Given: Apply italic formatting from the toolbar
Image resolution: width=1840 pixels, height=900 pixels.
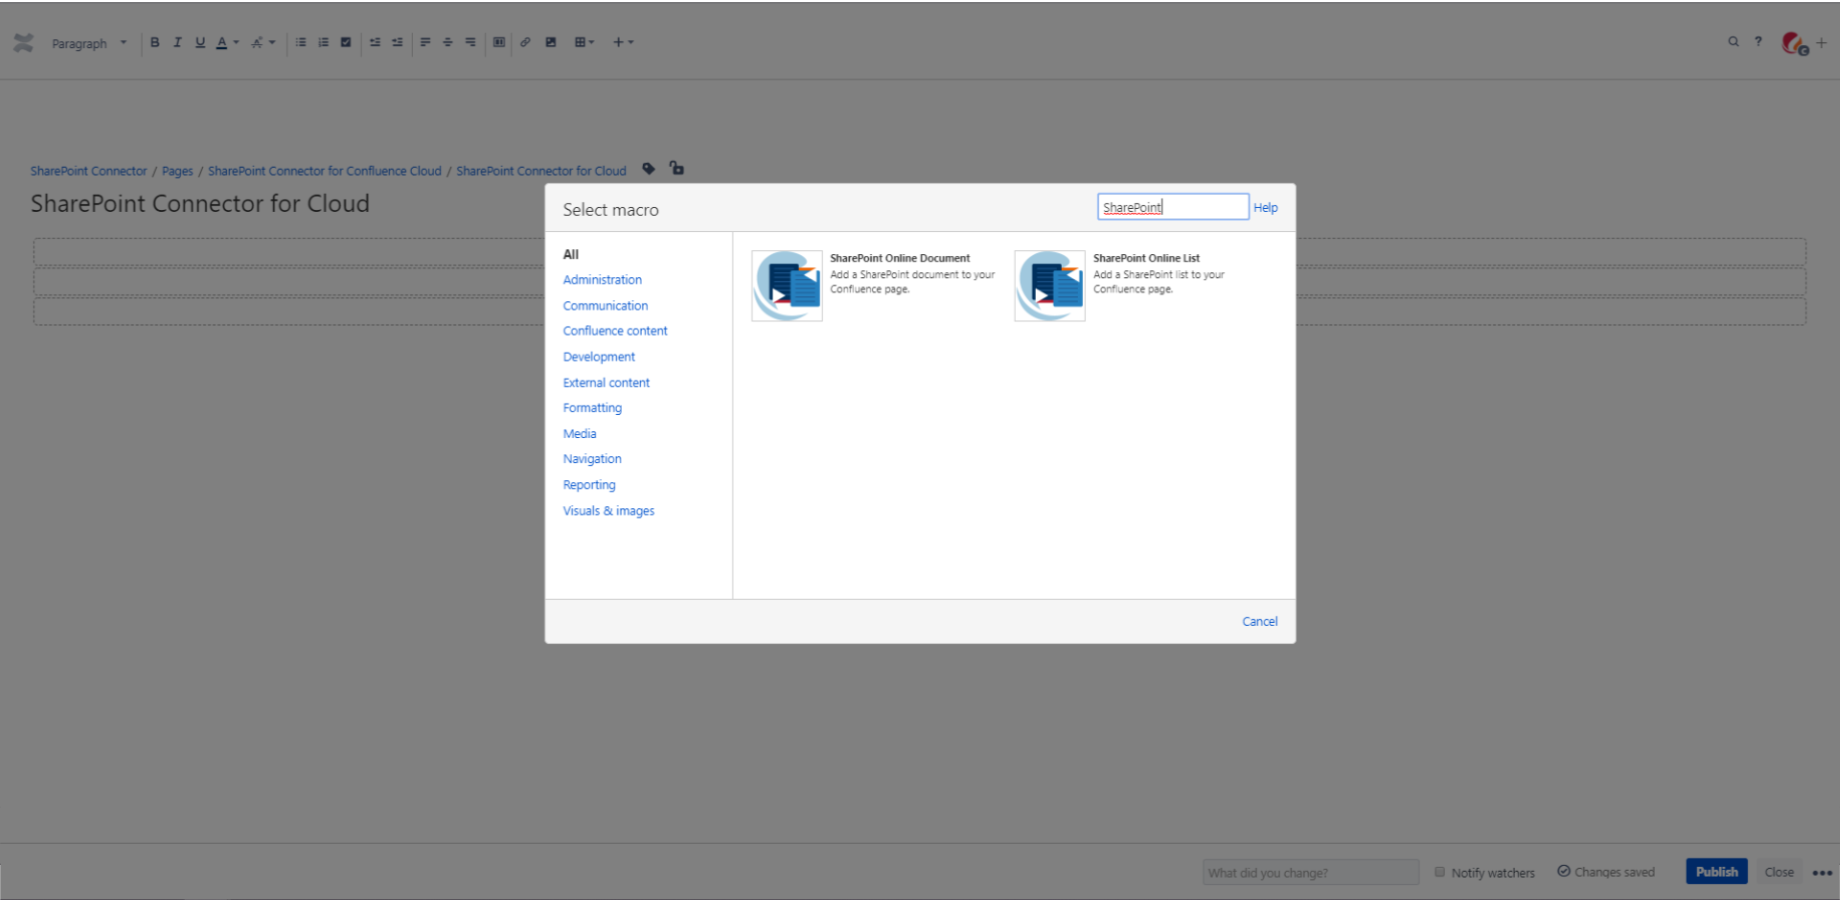Looking at the screenshot, I should pos(177,42).
